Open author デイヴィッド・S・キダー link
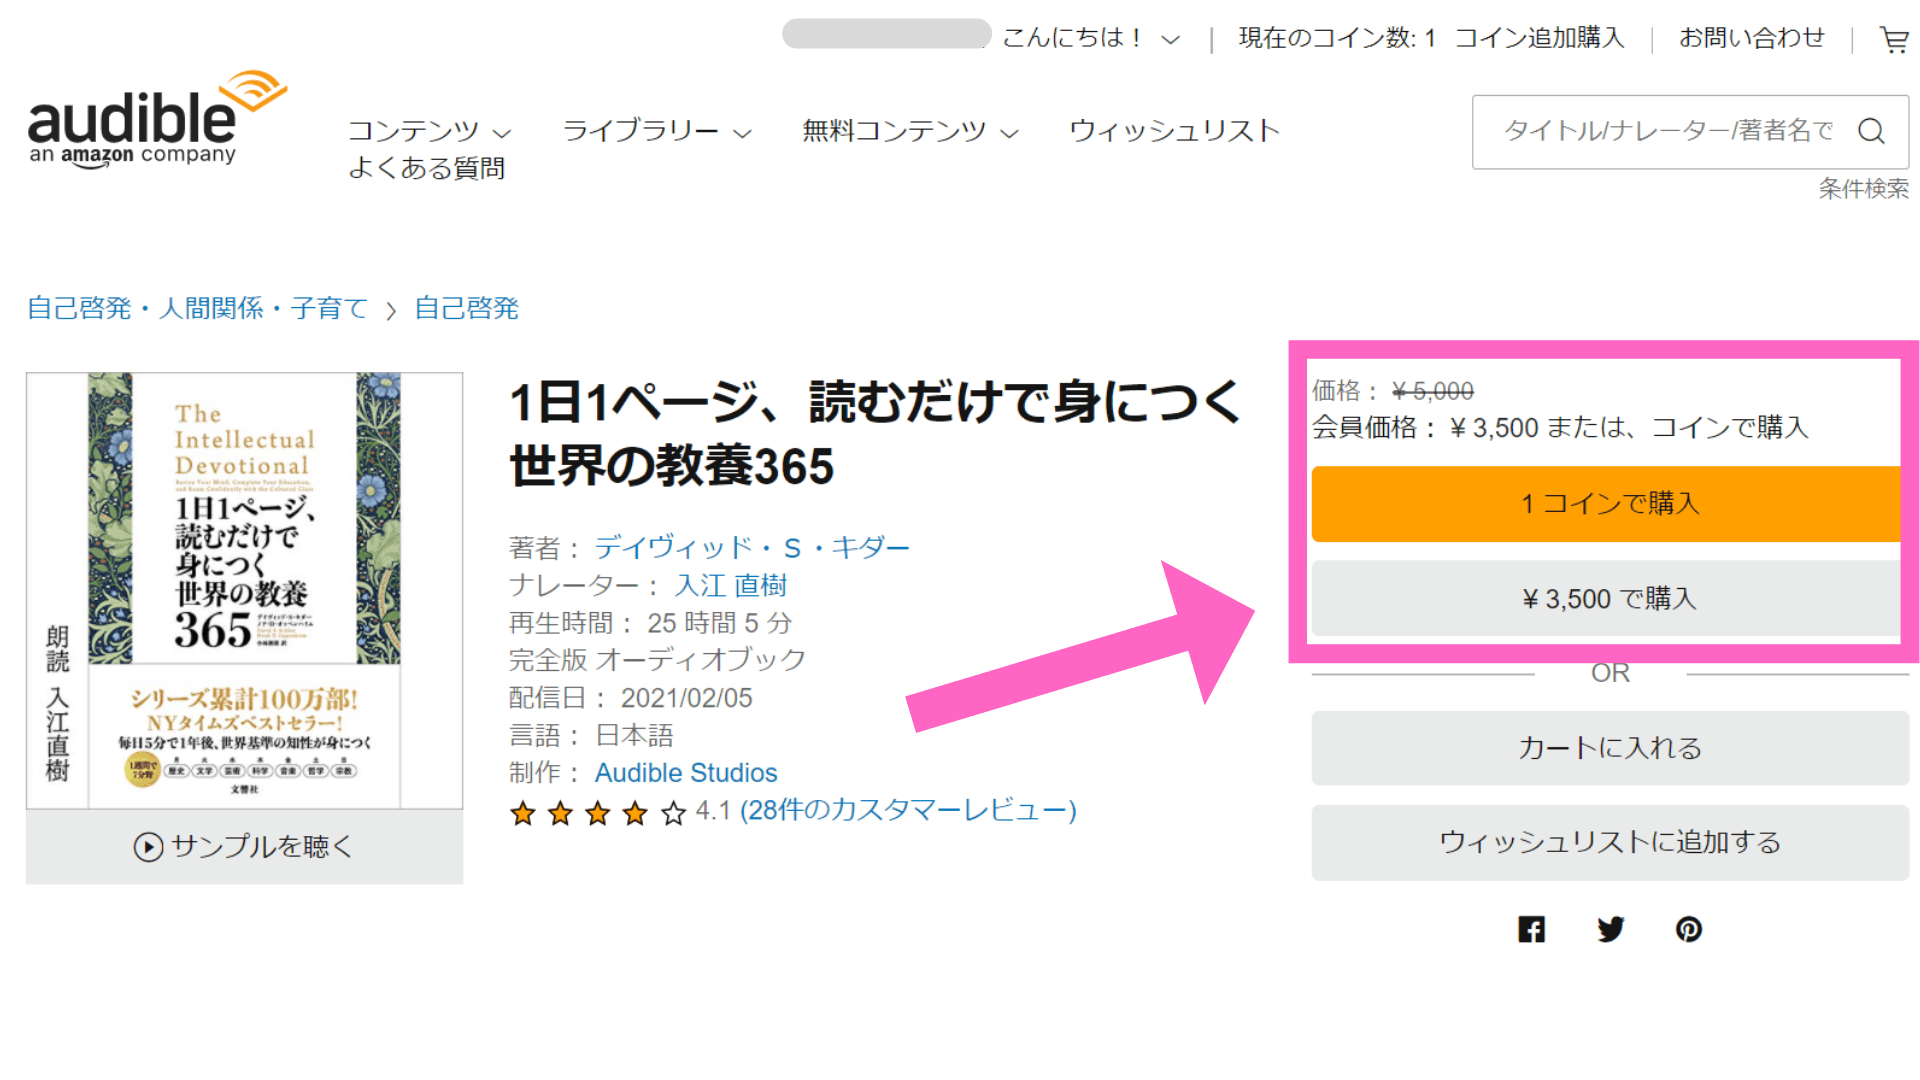This screenshot has height=1080, width=1920. click(752, 548)
